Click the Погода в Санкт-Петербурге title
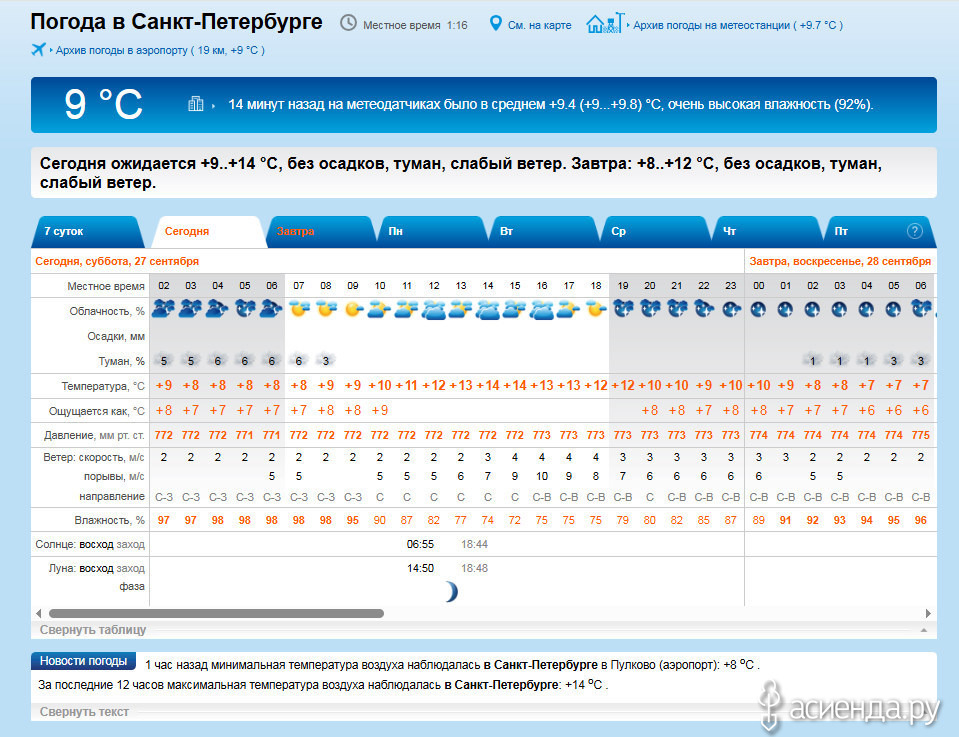This screenshot has width=959, height=737. [x=176, y=22]
